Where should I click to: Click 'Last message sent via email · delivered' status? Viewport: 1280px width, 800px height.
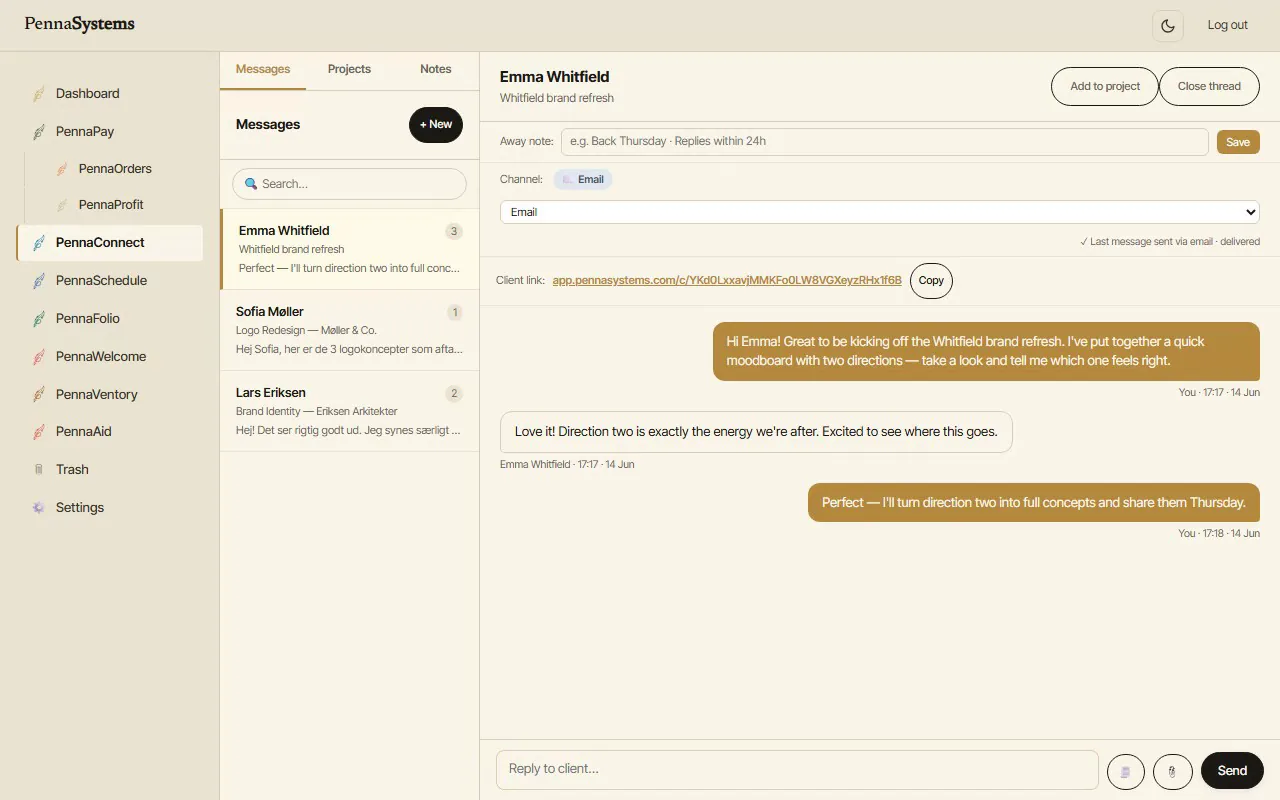pos(1170,242)
